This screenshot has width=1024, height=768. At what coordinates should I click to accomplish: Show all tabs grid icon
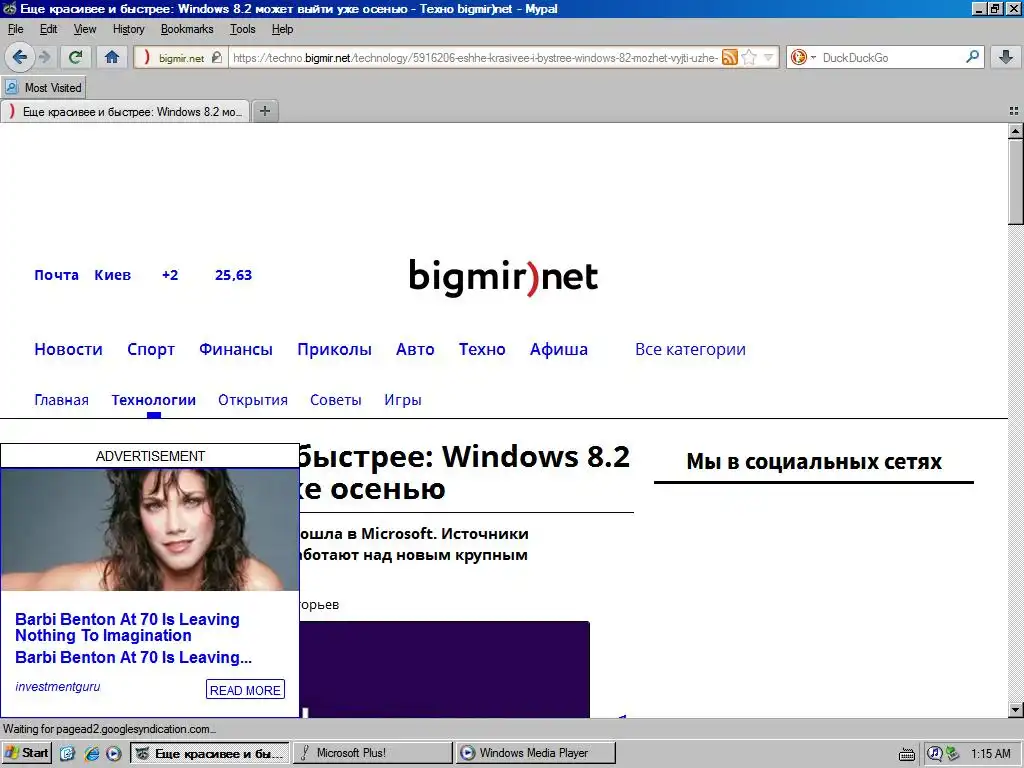pyautogui.click(x=1014, y=111)
